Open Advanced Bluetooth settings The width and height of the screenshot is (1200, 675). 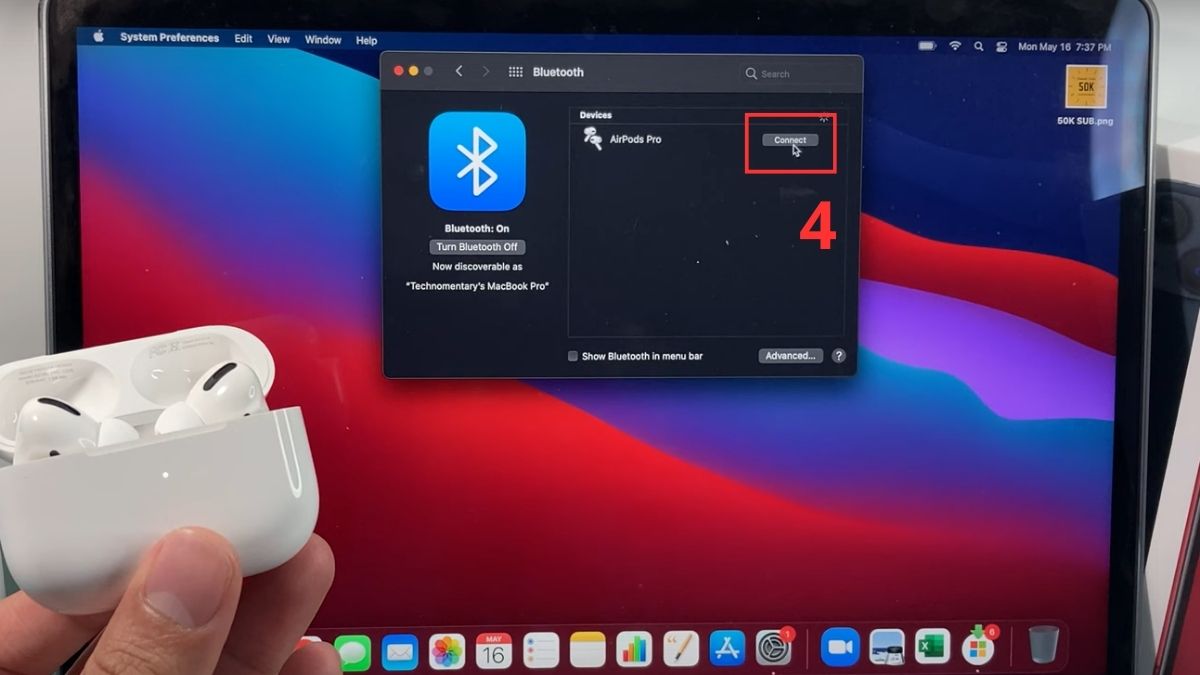click(x=789, y=355)
